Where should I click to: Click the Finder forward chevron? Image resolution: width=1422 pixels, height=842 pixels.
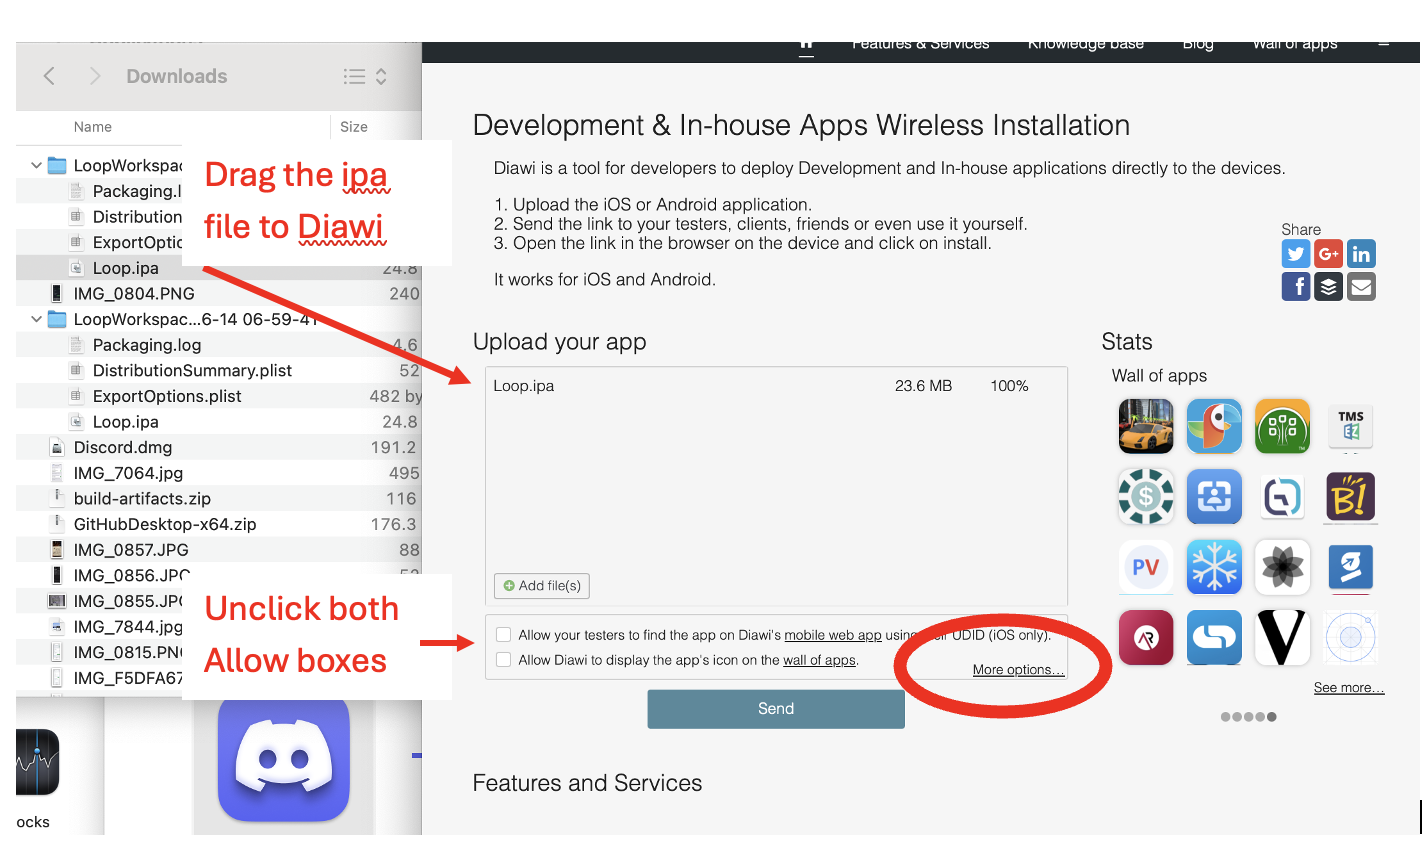tap(95, 76)
